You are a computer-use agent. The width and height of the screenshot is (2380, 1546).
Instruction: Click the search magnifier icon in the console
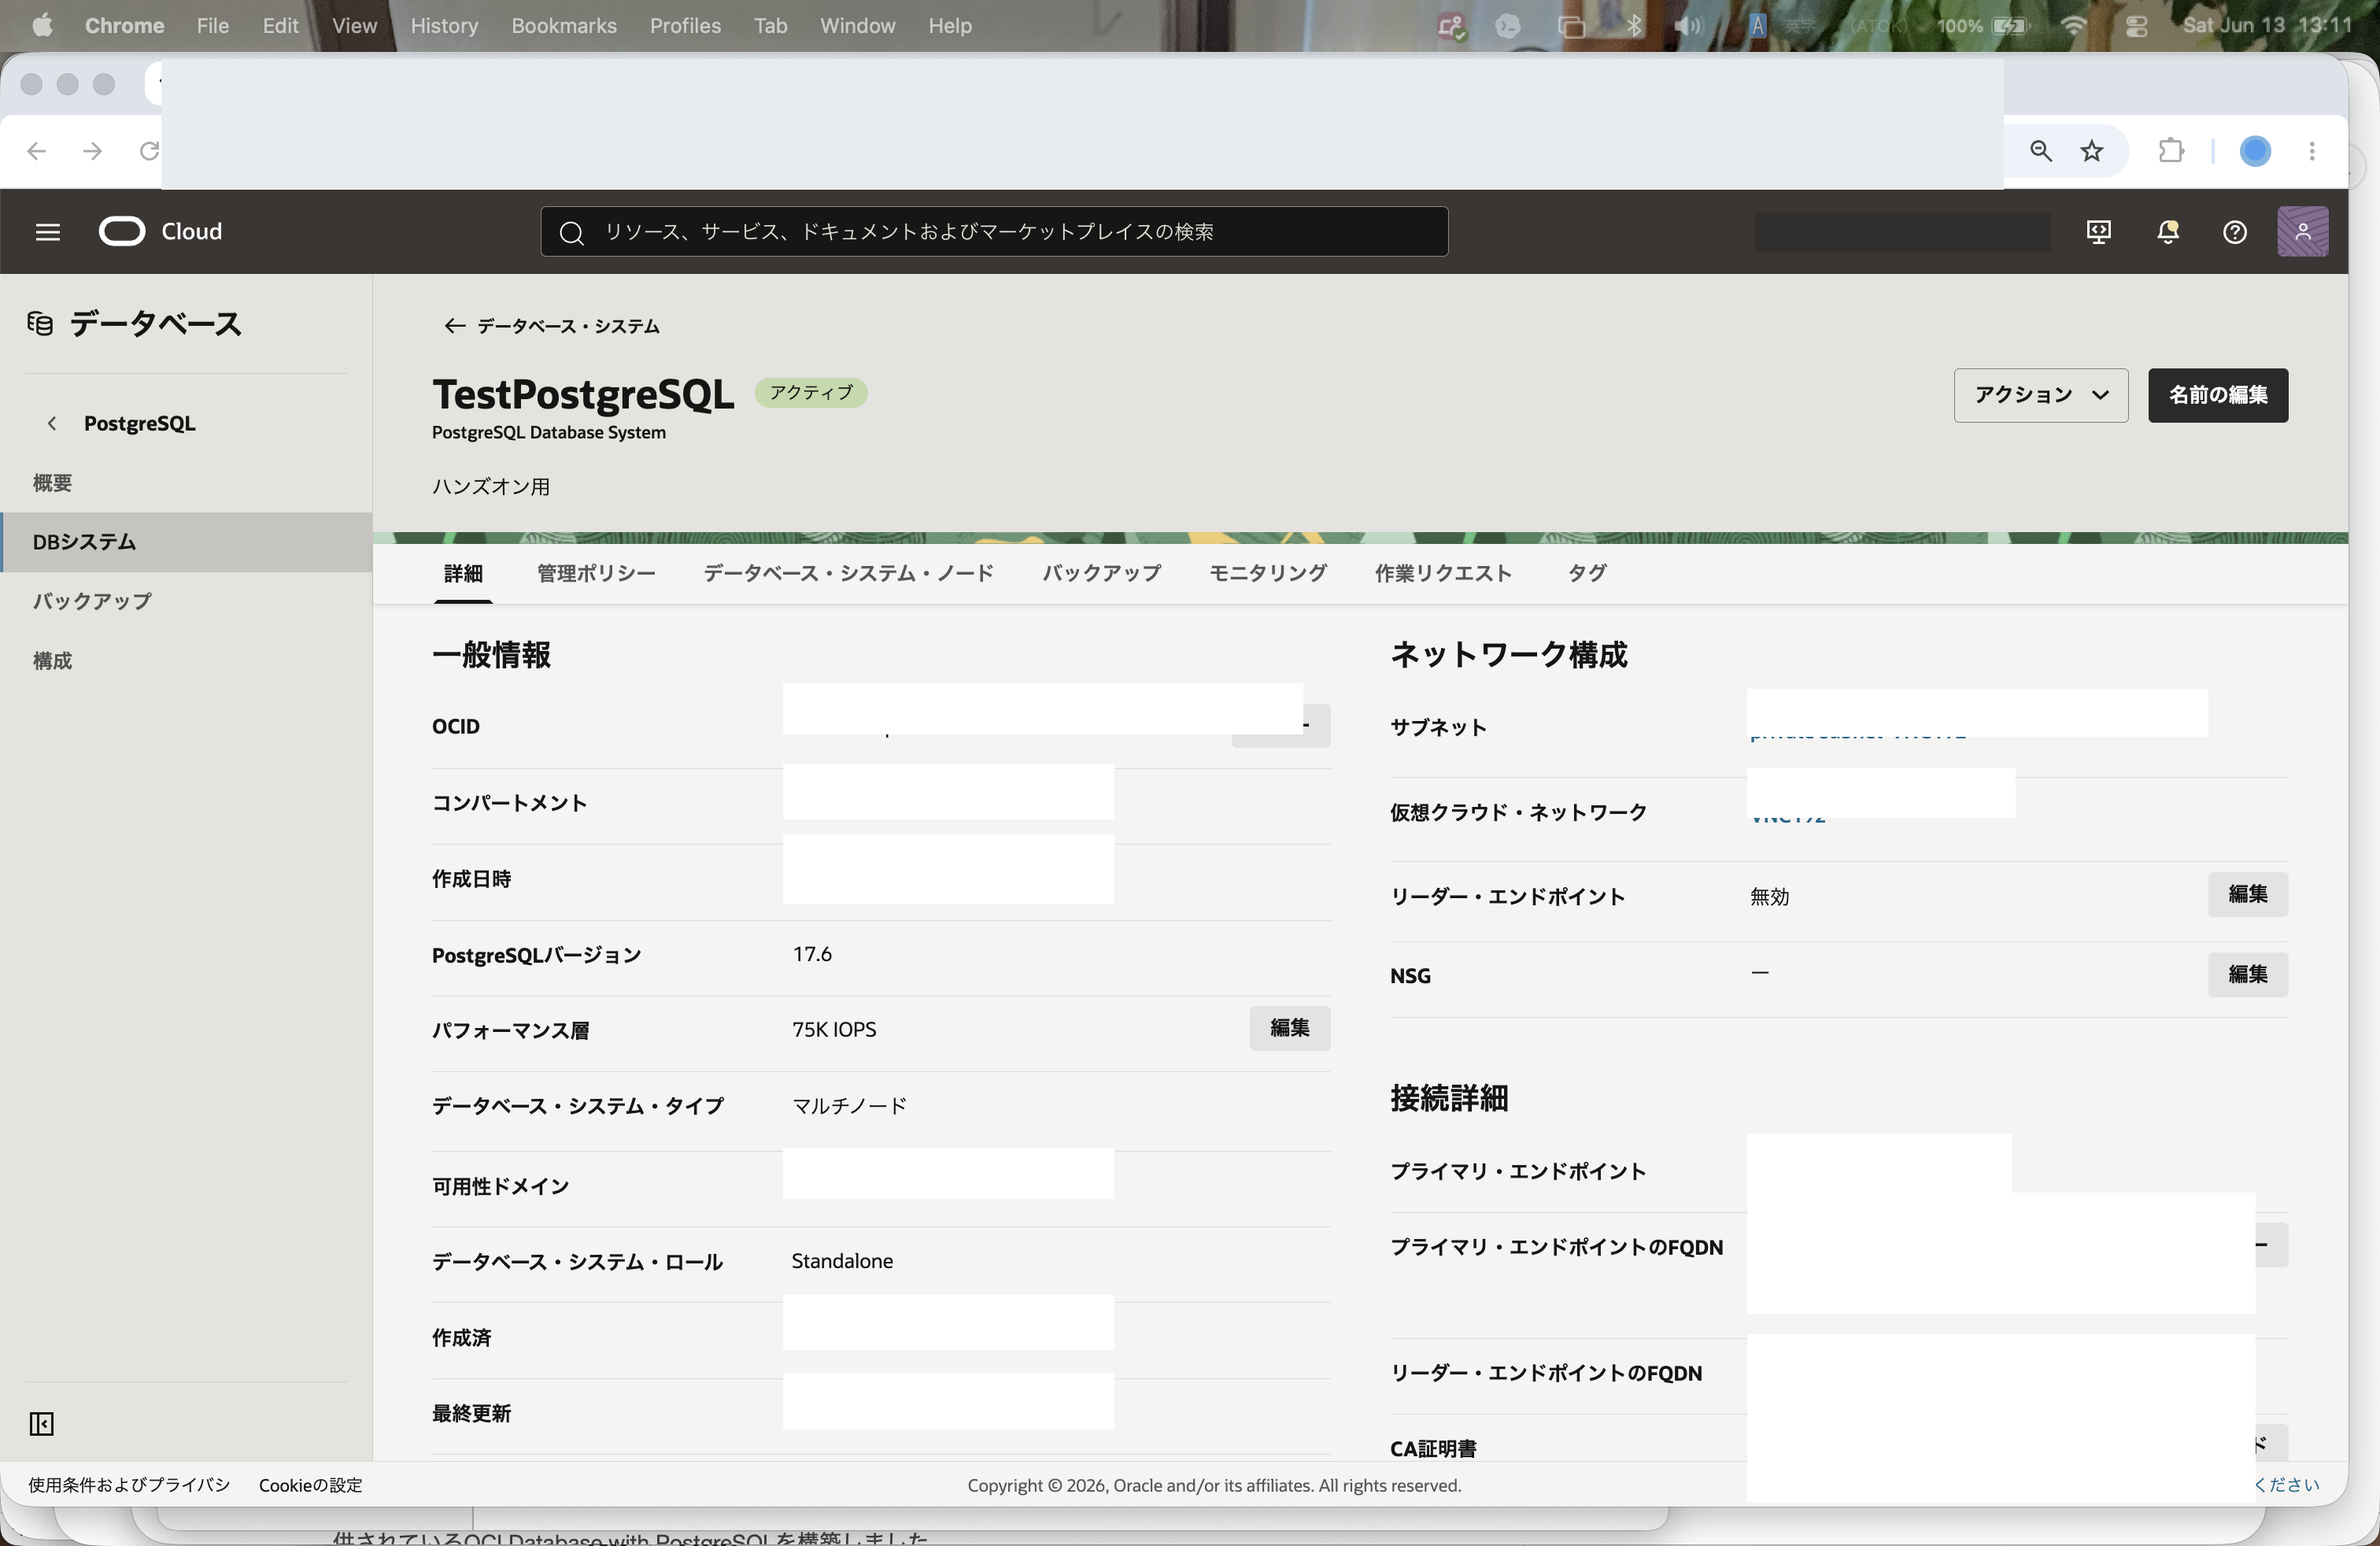(571, 233)
